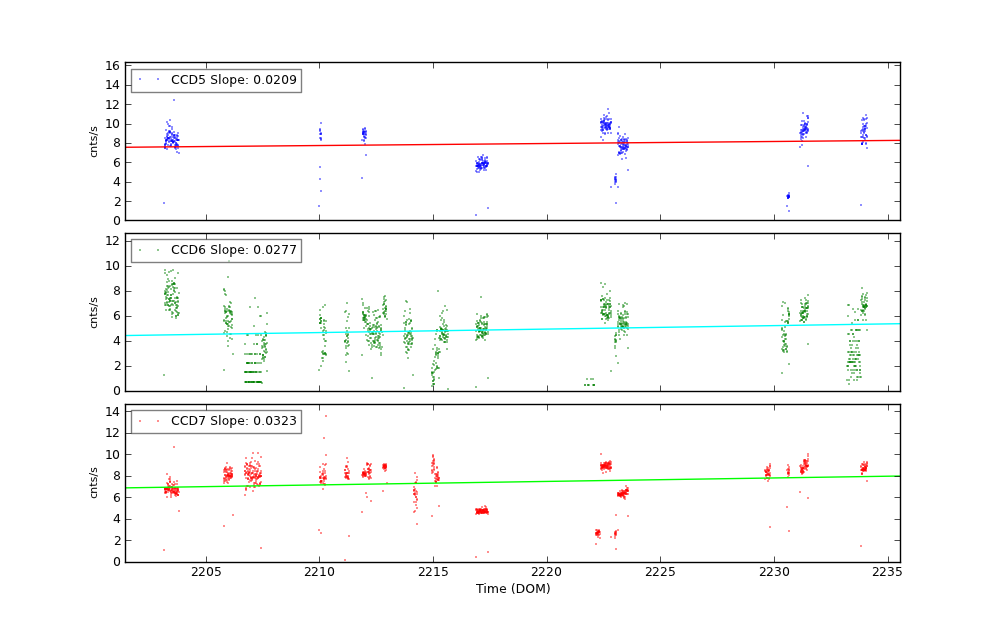This screenshot has height=624, width=1000.
Task: Select the cnts/s y-axis label of the middle plot
Action: [95, 312]
